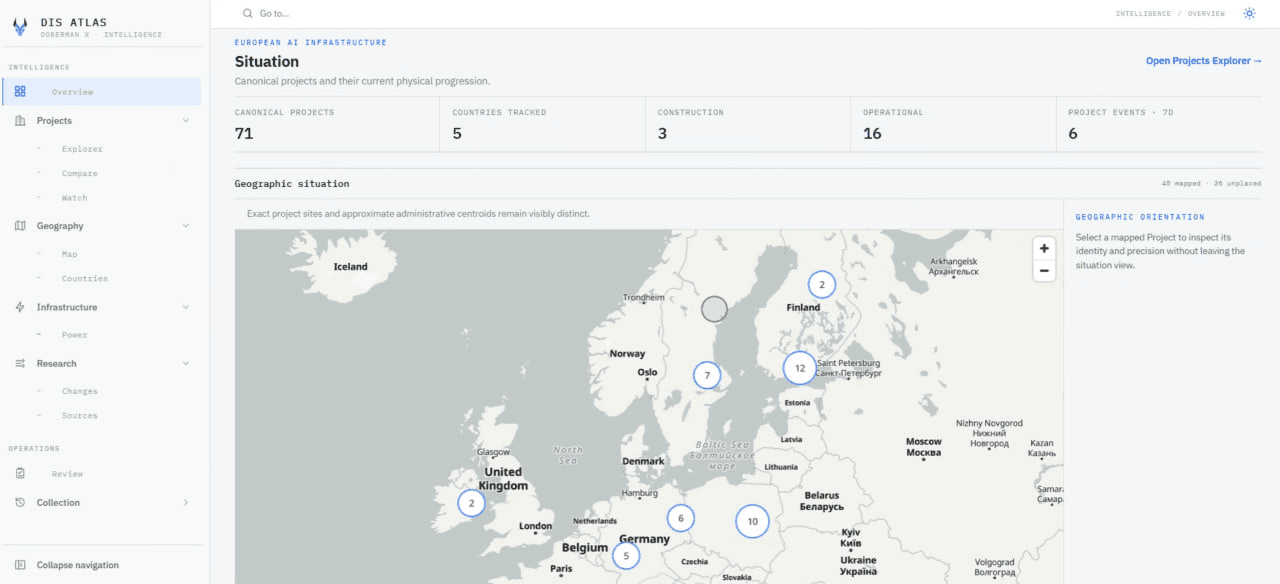Image resolution: width=1280 pixels, height=584 pixels.
Task: Select the cluster marker showing 6
Action: [681, 518]
